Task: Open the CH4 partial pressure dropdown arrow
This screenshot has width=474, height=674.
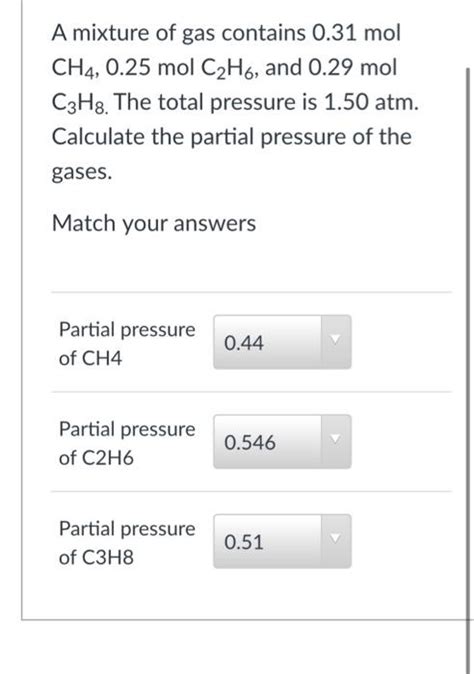Action: [336, 342]
